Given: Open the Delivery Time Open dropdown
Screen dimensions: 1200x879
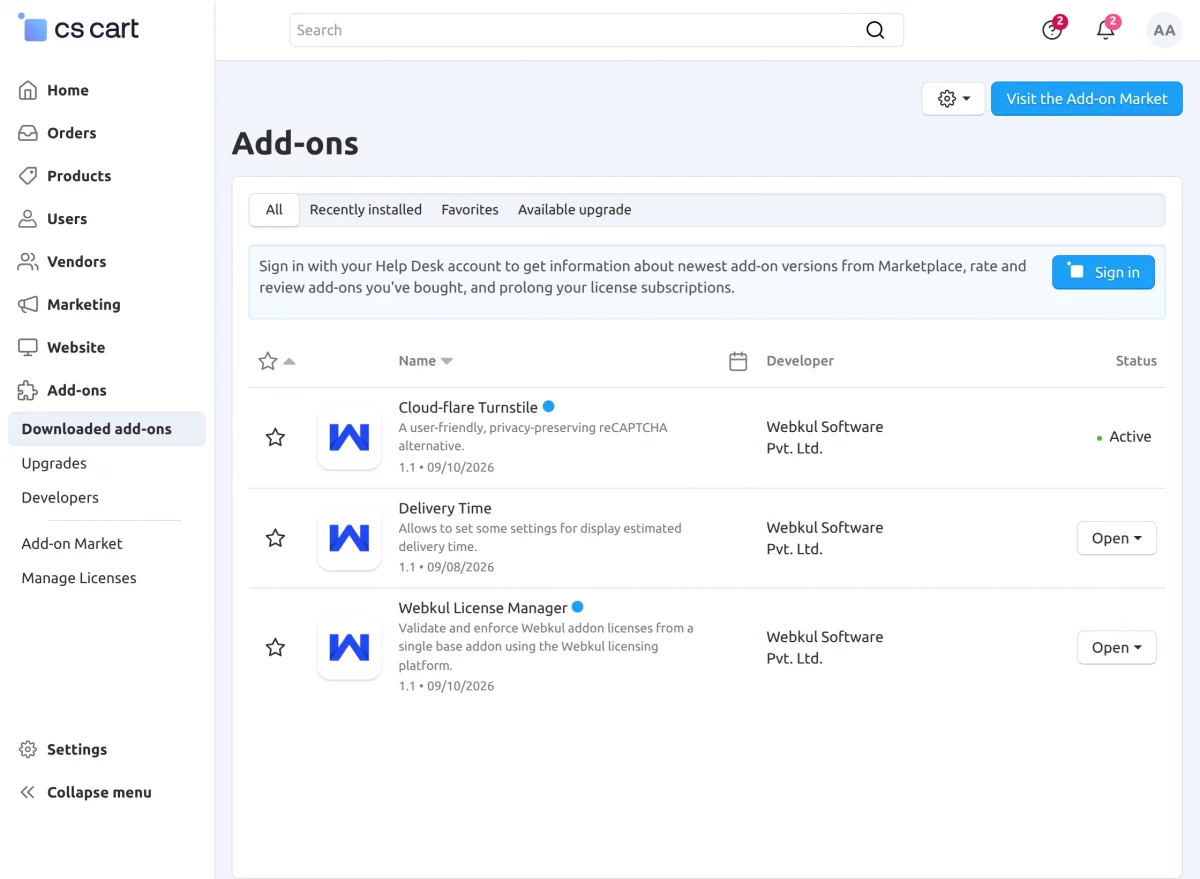Looking at the screenshot, I should (1116, 538).
